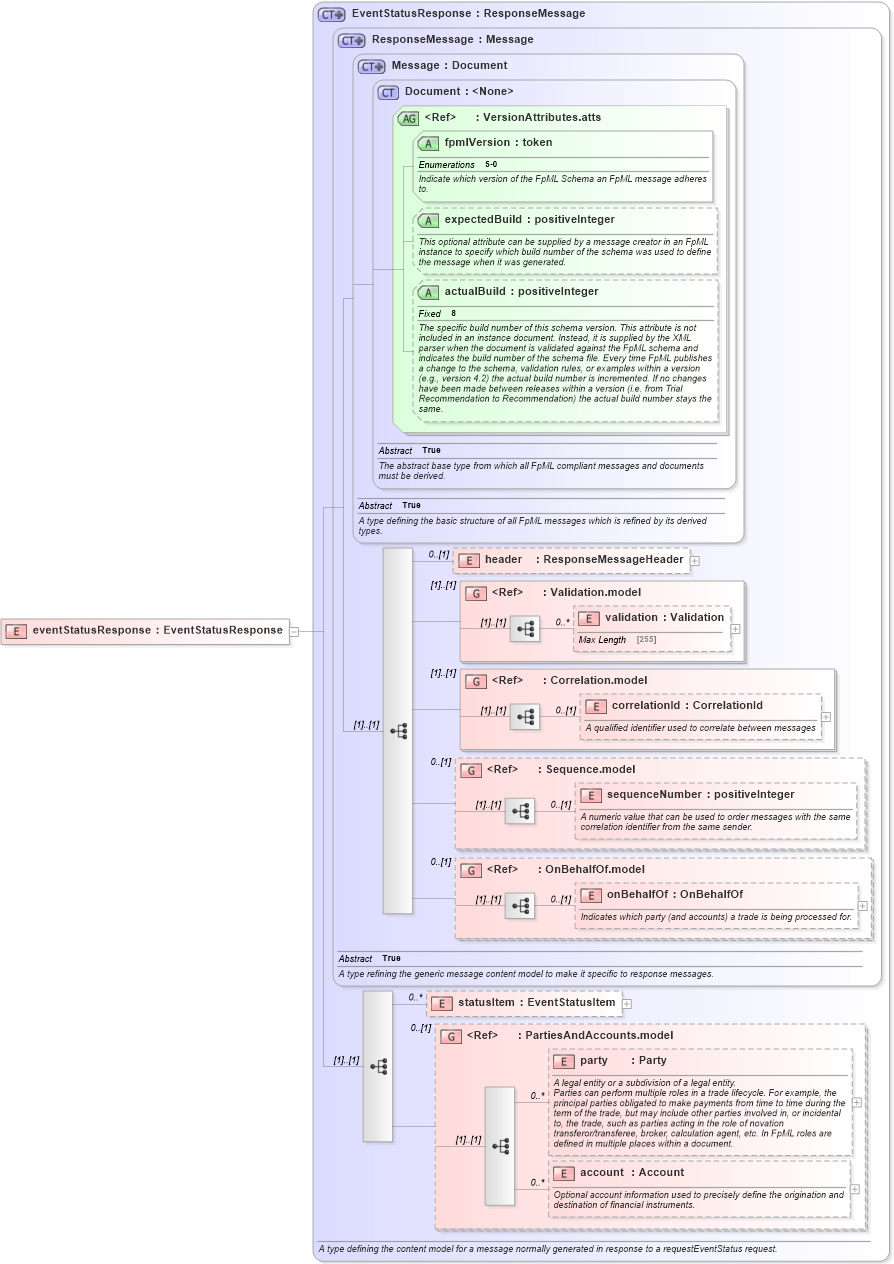The height and width of the screenshot is (1264, 894).
Task: Click the CT icon beside Document : <None>
Action: pos(389,92)
